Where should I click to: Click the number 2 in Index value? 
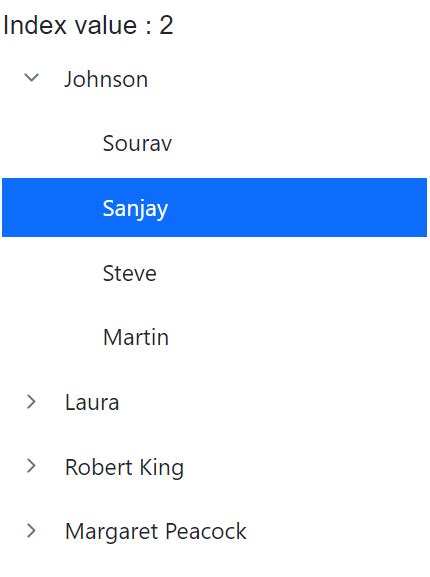pos(166,25)
